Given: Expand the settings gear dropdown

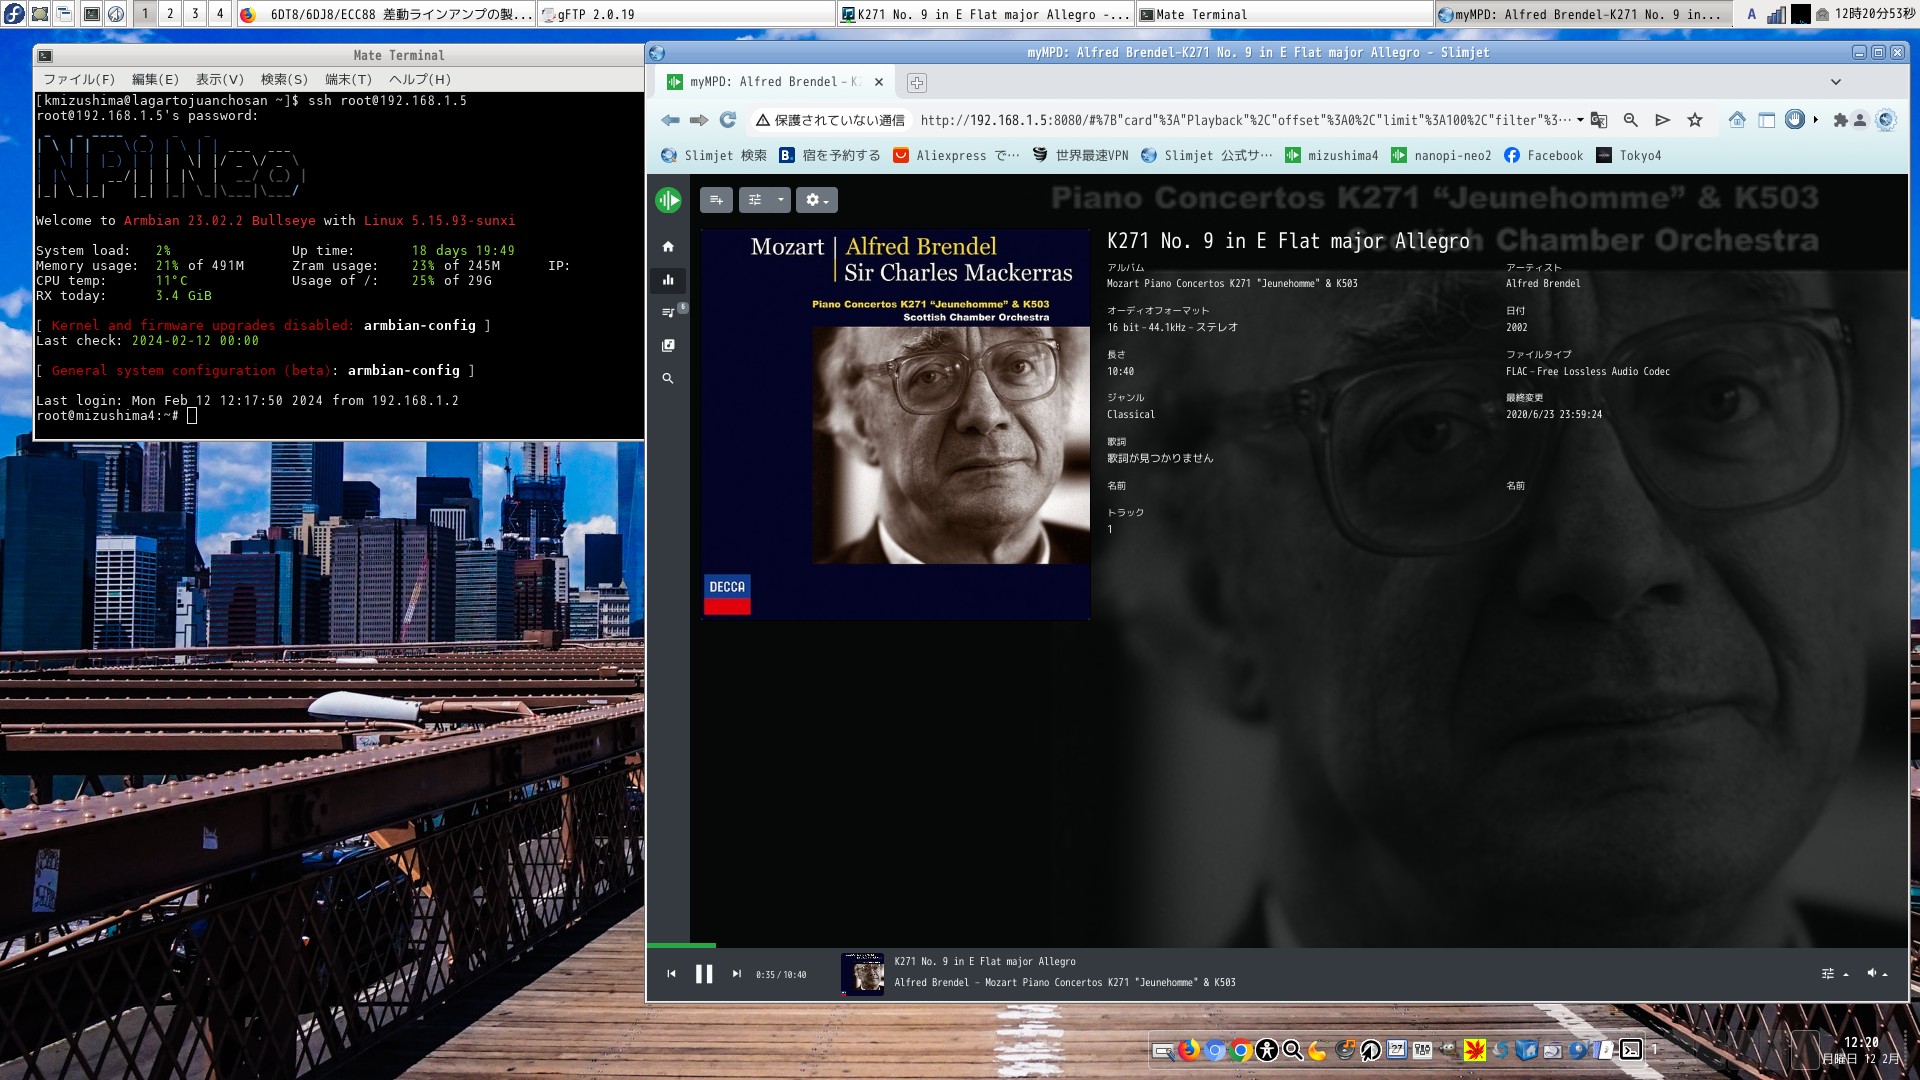Looking at the screenshot, I should point(817,200).
